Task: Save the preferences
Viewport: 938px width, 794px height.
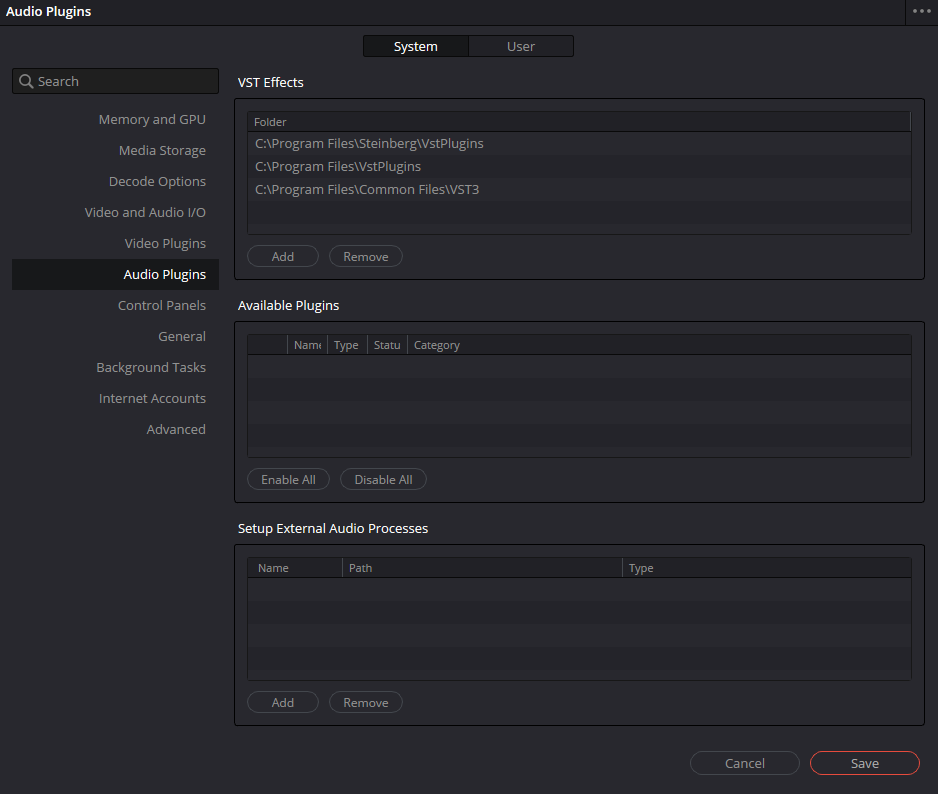Action: pyautogui.click(x=865, y=763)
